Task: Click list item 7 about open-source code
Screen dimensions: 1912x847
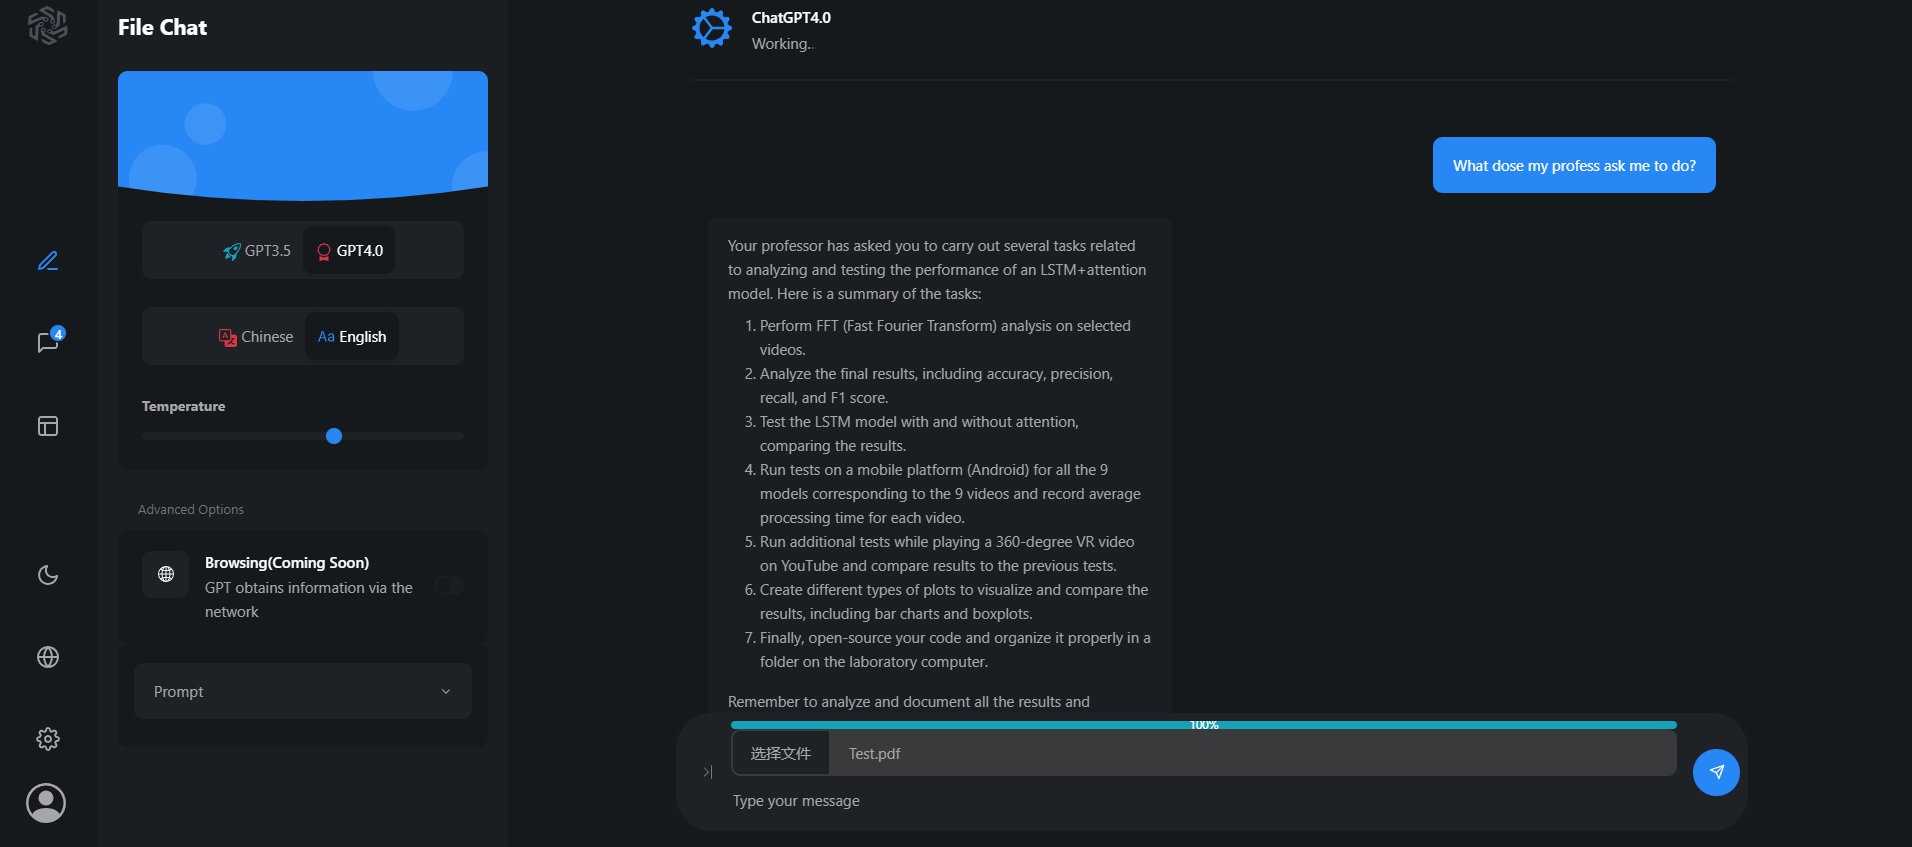Action: click(947, 650)
